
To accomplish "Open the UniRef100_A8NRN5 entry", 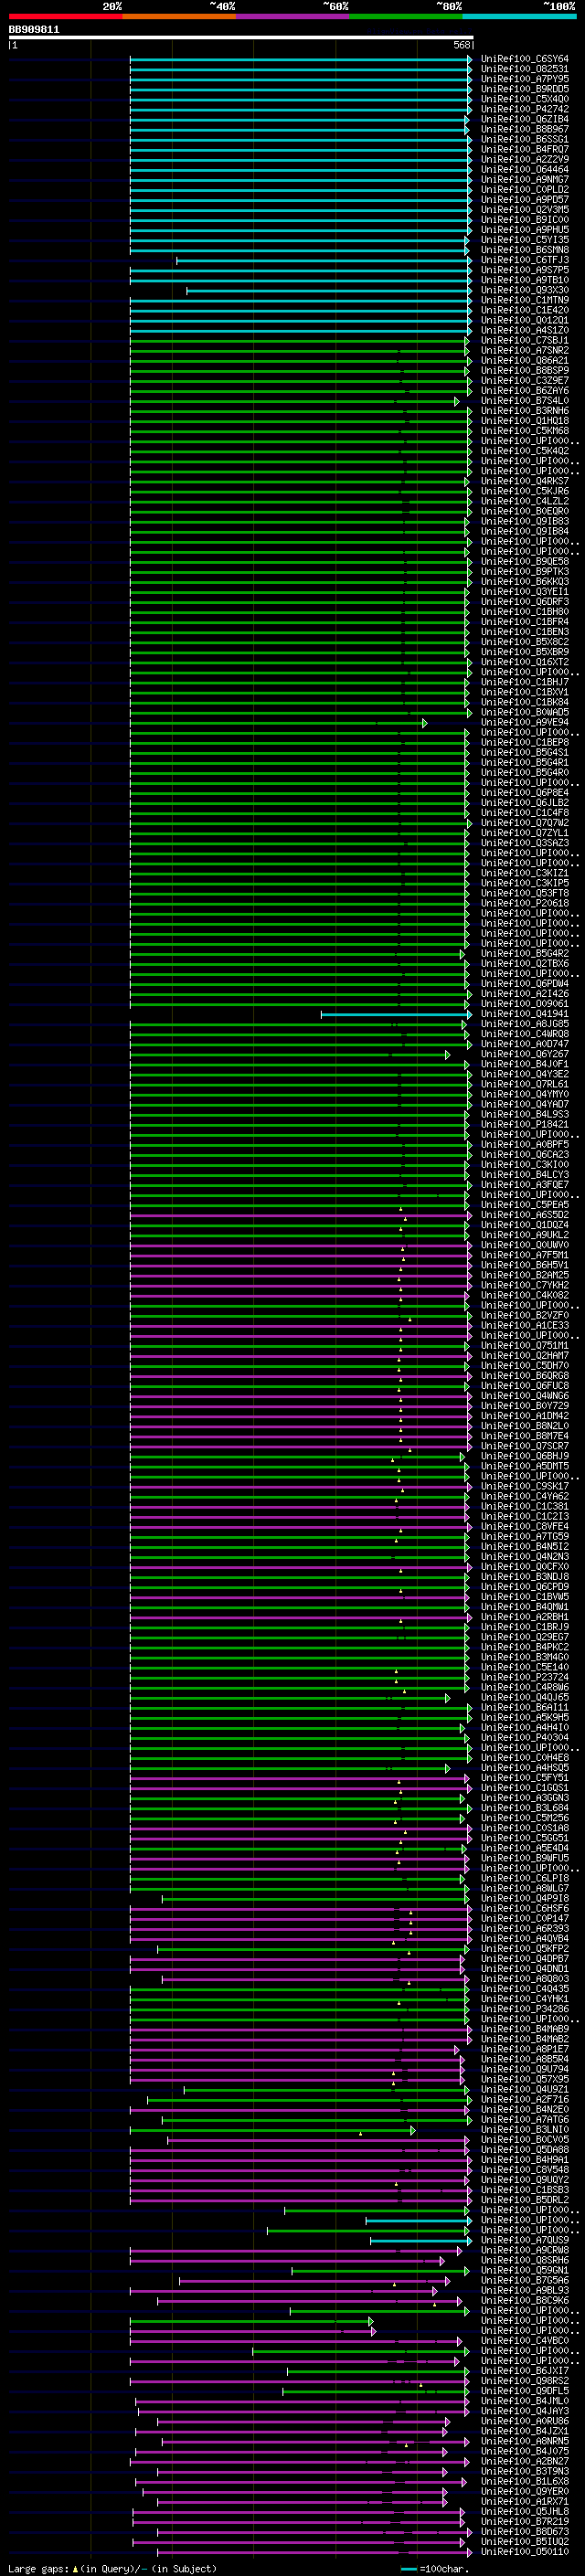I will pyautogui.click(x=525, y=2441).
